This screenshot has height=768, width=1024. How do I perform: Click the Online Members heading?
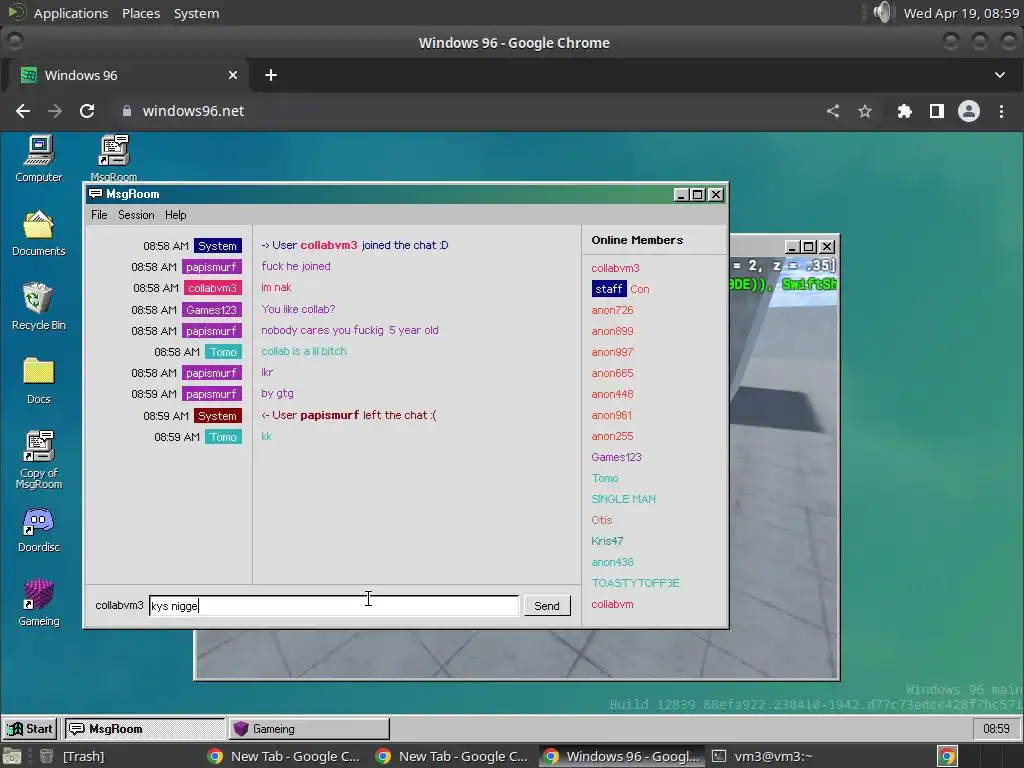637,240
